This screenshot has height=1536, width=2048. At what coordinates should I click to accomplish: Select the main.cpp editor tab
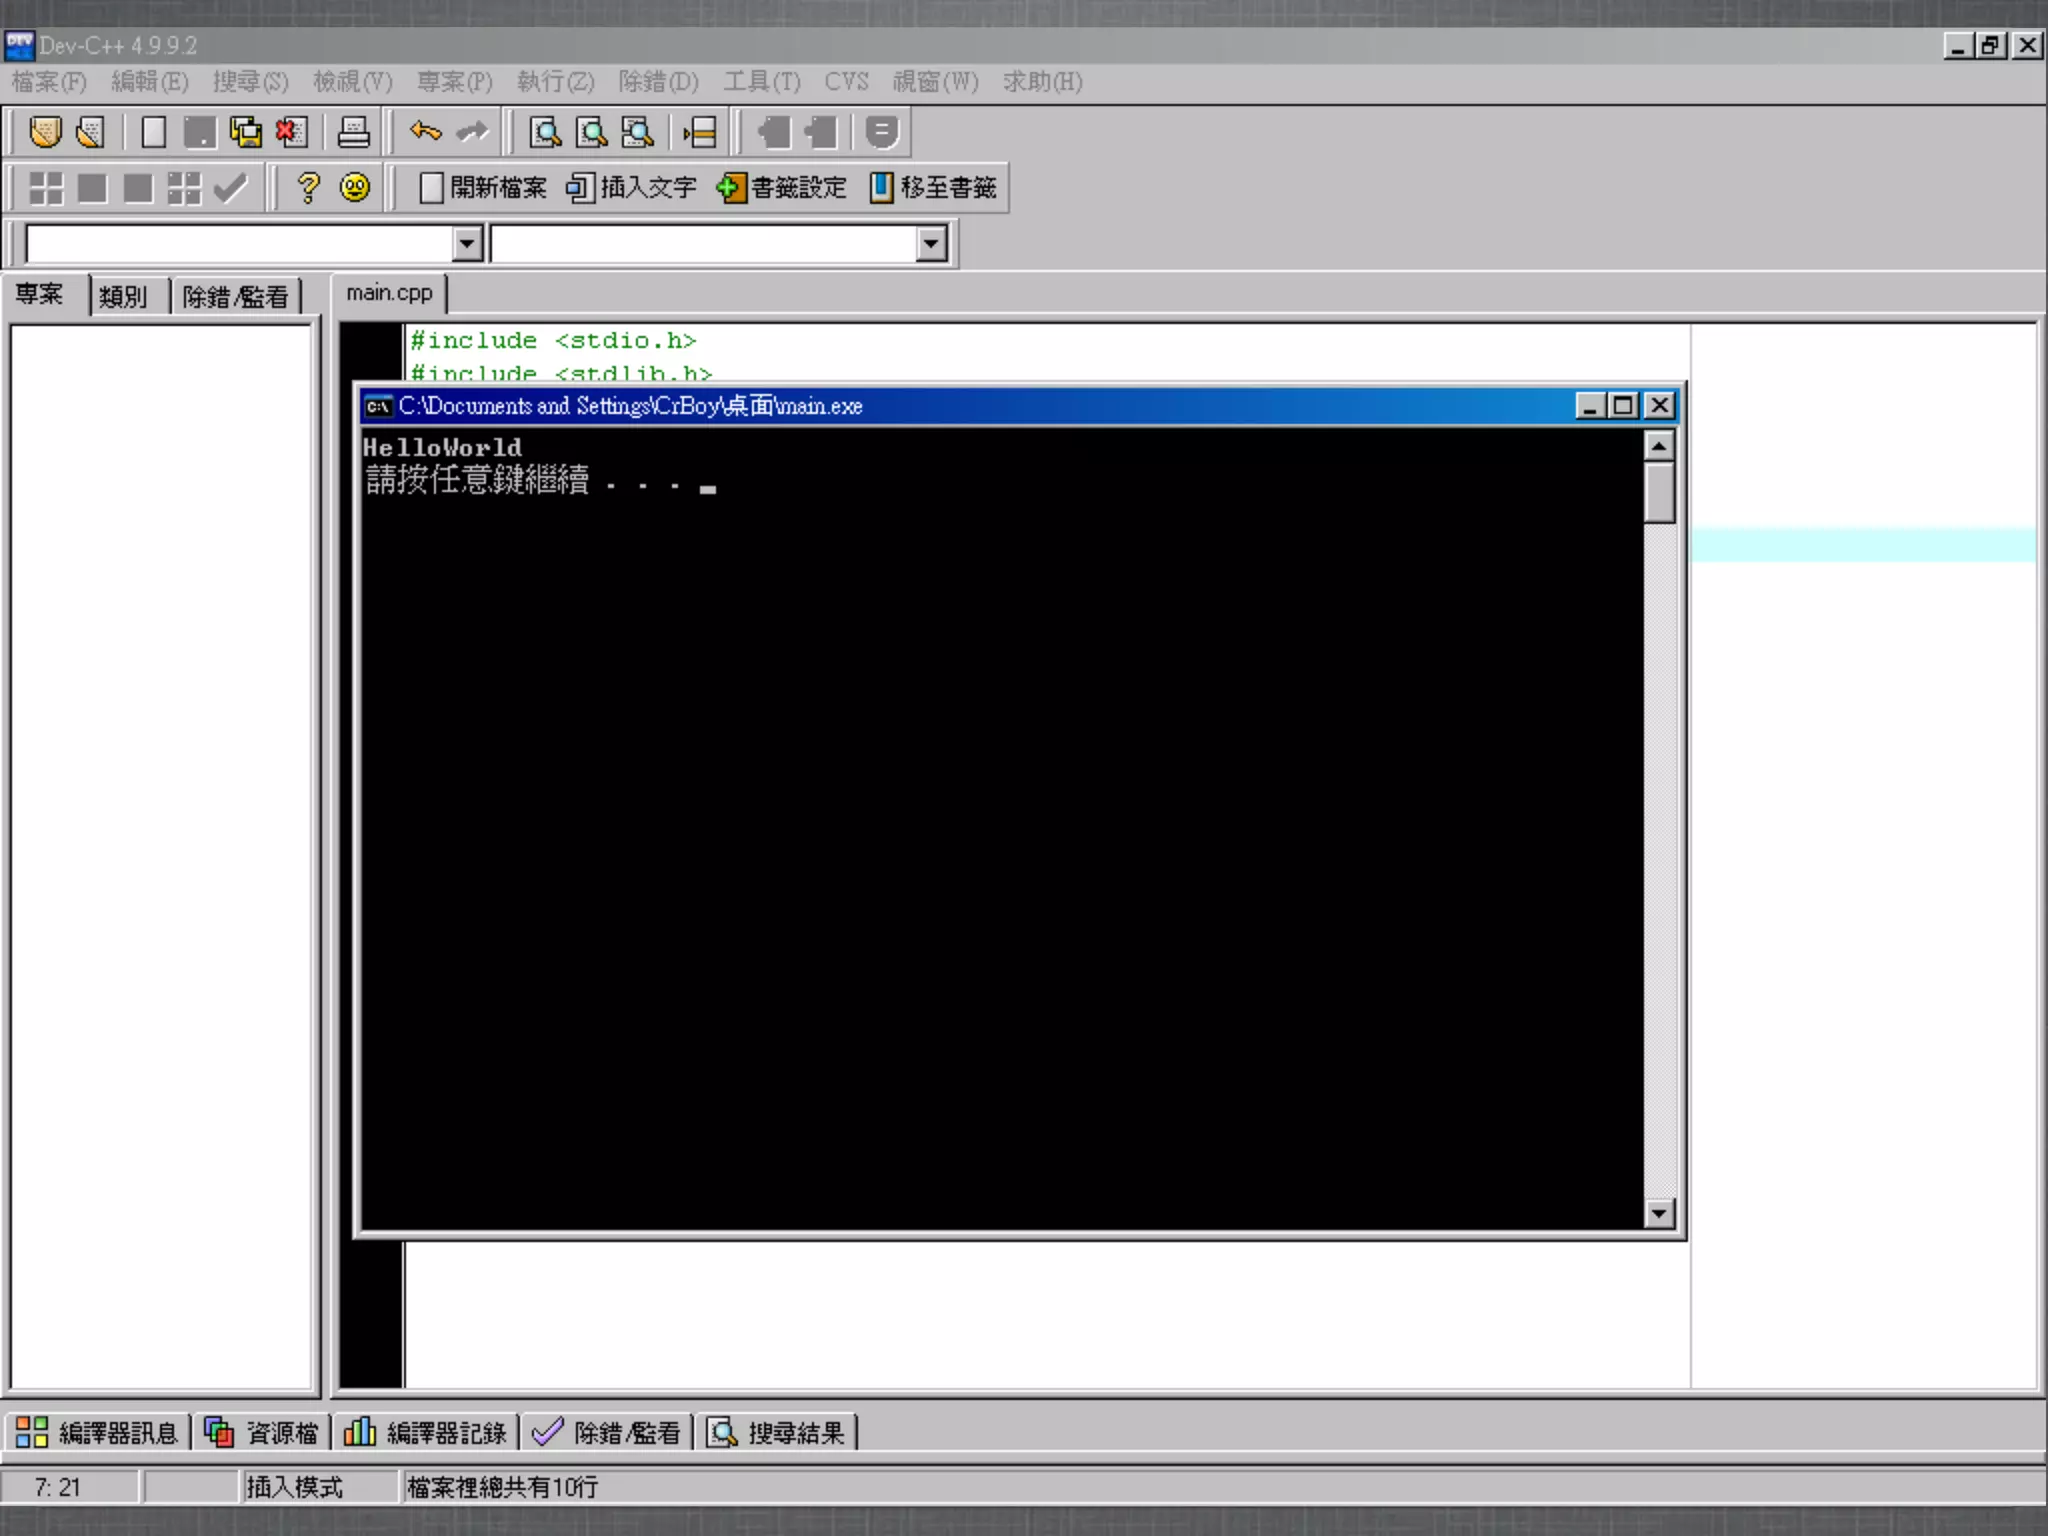pyautogui.click(x=389, y=293)
